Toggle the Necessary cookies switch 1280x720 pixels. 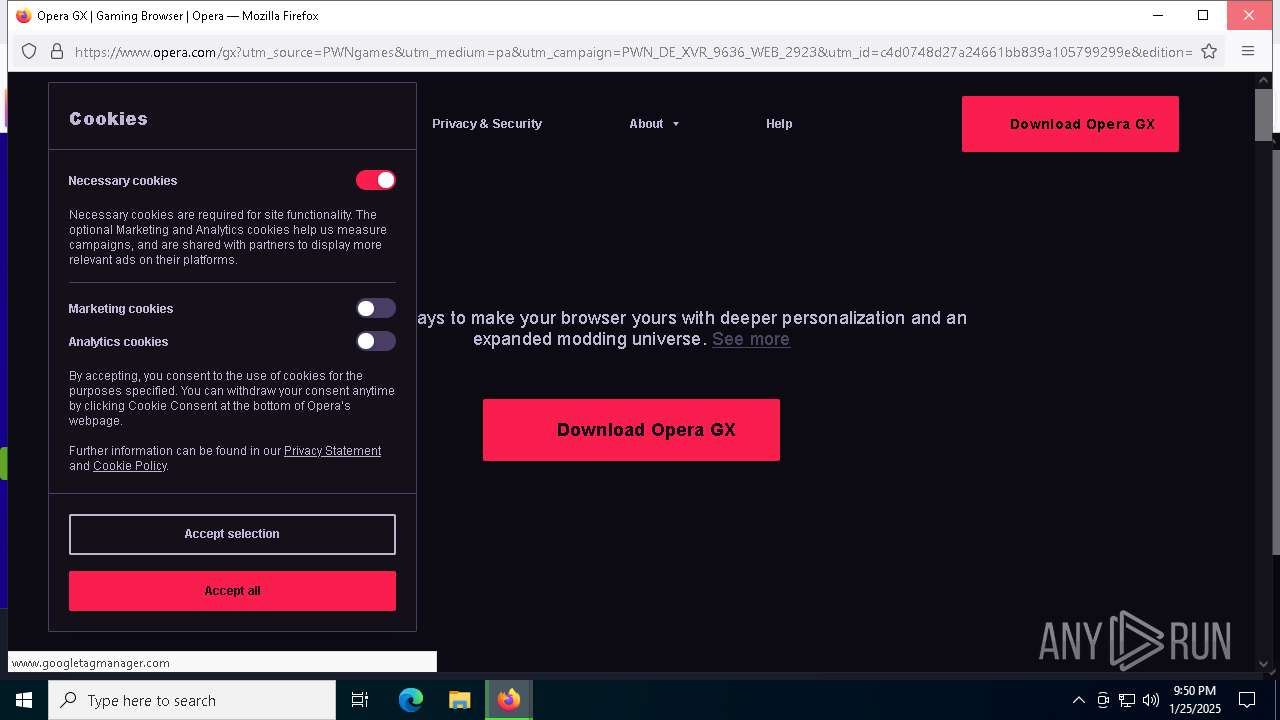376,180
